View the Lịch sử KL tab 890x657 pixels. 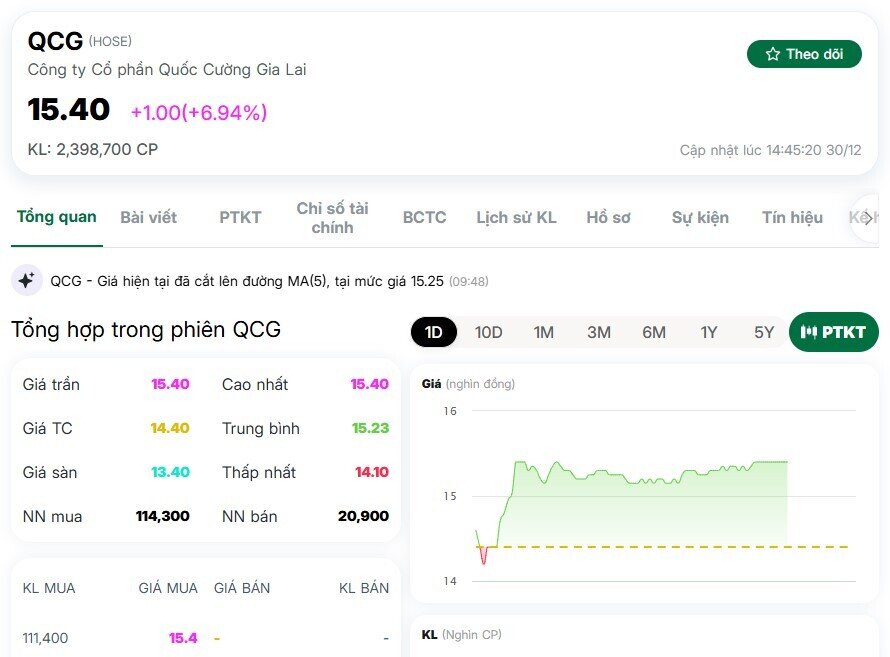coord(516,217)
